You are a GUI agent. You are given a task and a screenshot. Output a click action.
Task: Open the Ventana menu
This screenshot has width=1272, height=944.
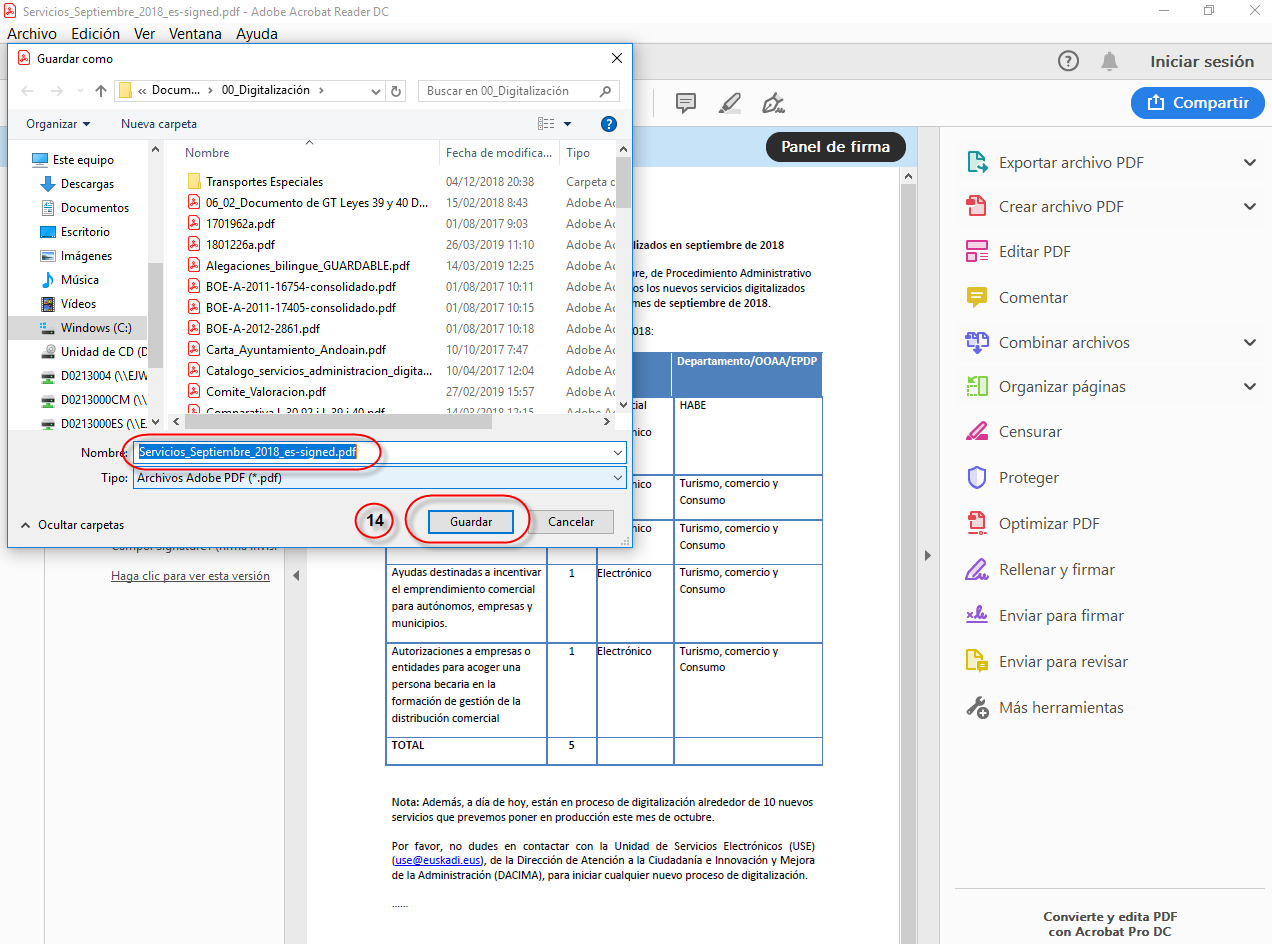[195, 34]
